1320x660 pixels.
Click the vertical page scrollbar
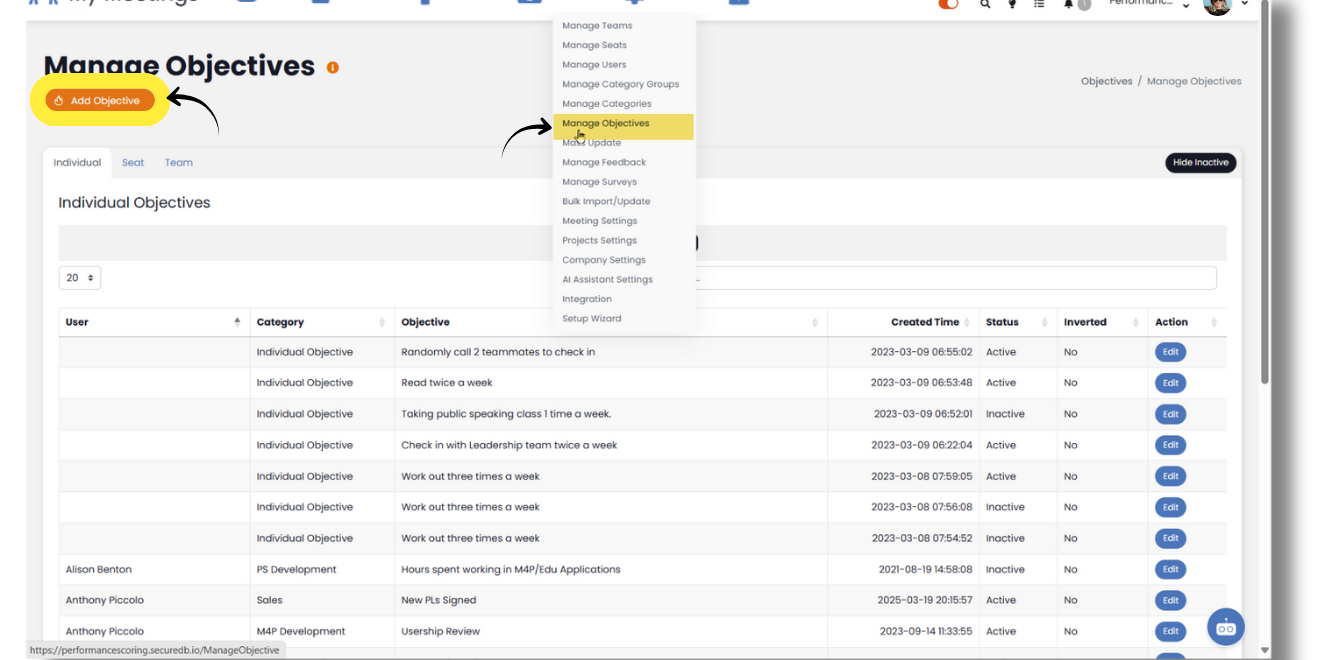coord(1265,200)
